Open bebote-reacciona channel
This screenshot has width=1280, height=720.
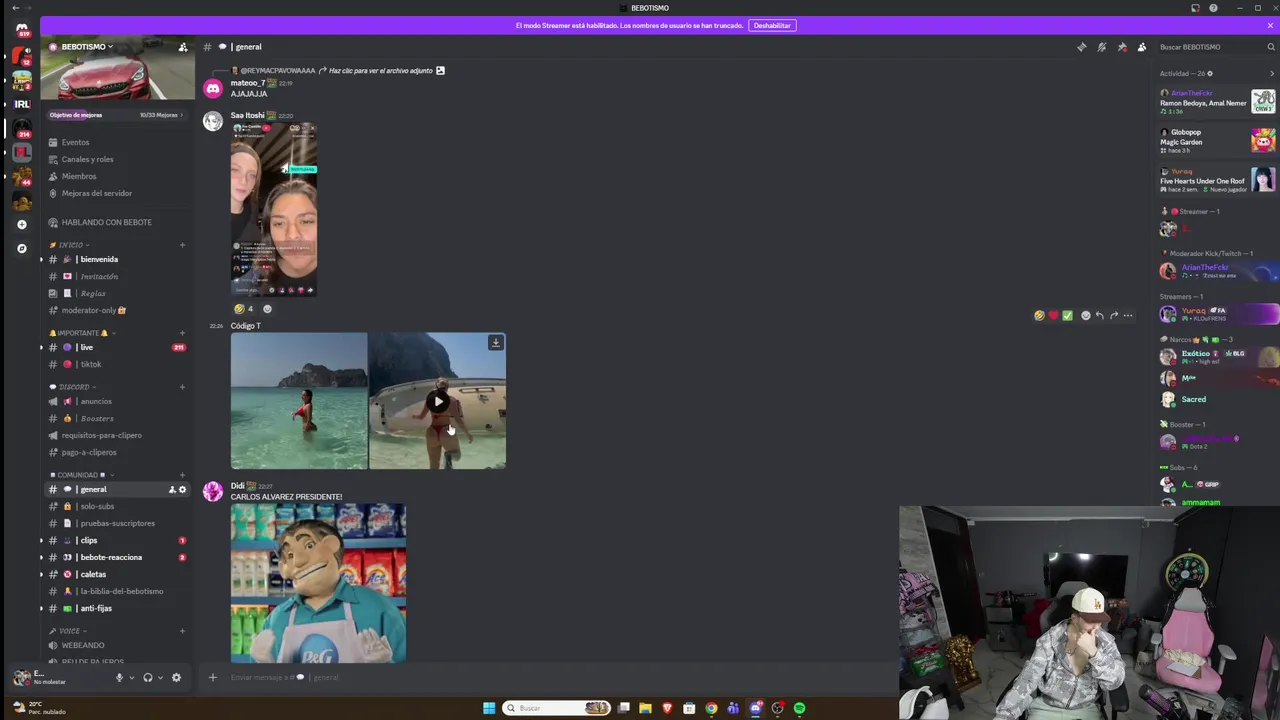coord(117,558)
